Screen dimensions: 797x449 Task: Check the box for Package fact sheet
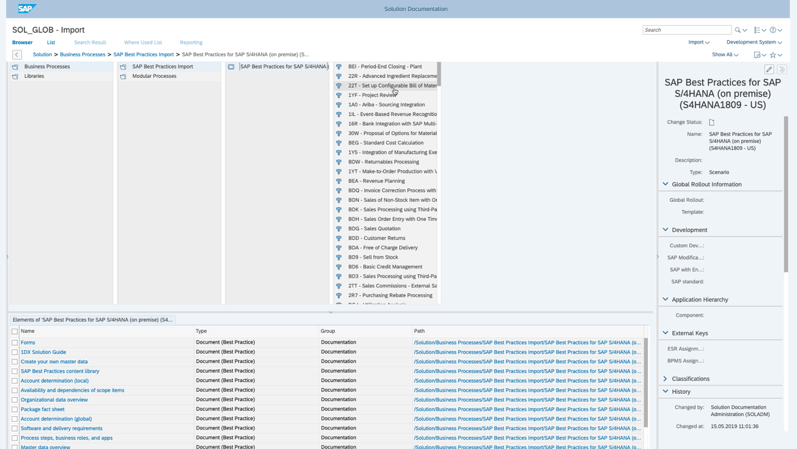(x=15, y=409)
